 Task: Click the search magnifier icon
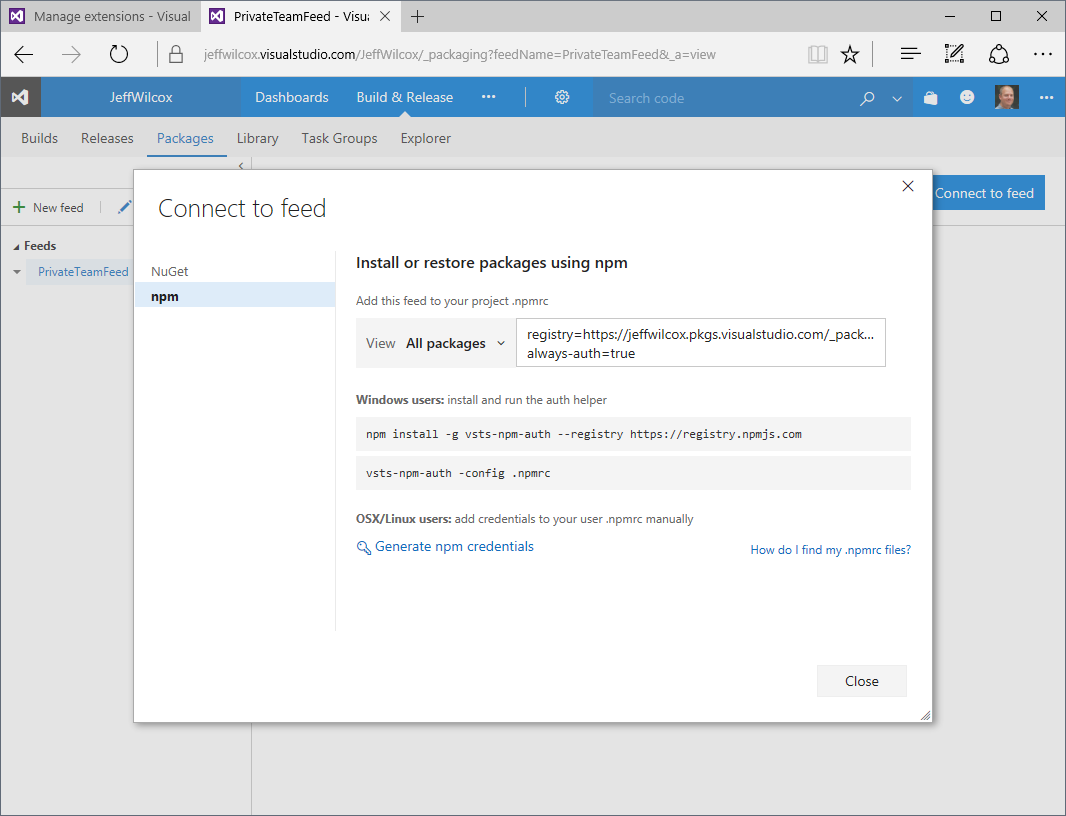(867, 98)
